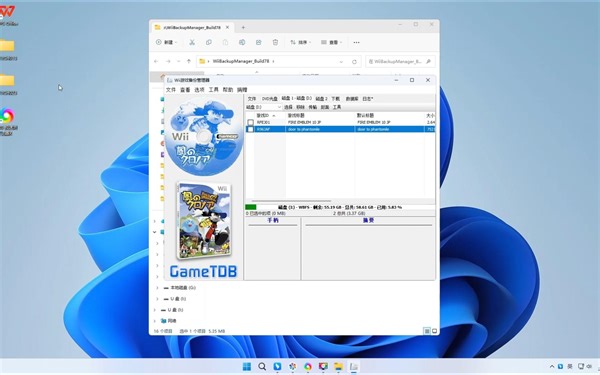Switch Explorer to details view icon
The image size is (600, 375).
pos(427,331)
